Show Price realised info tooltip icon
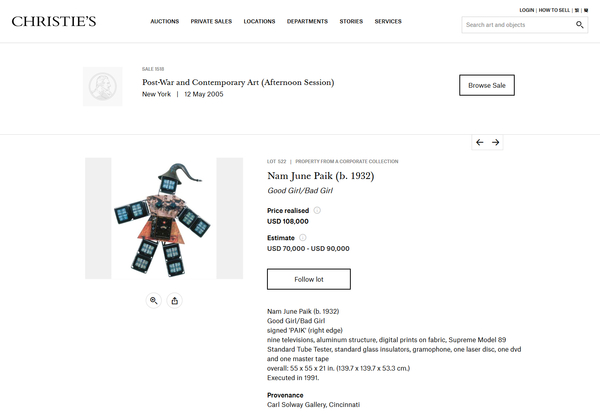The width and height of the screenshot is (600, 418). [x=317, y=210]
